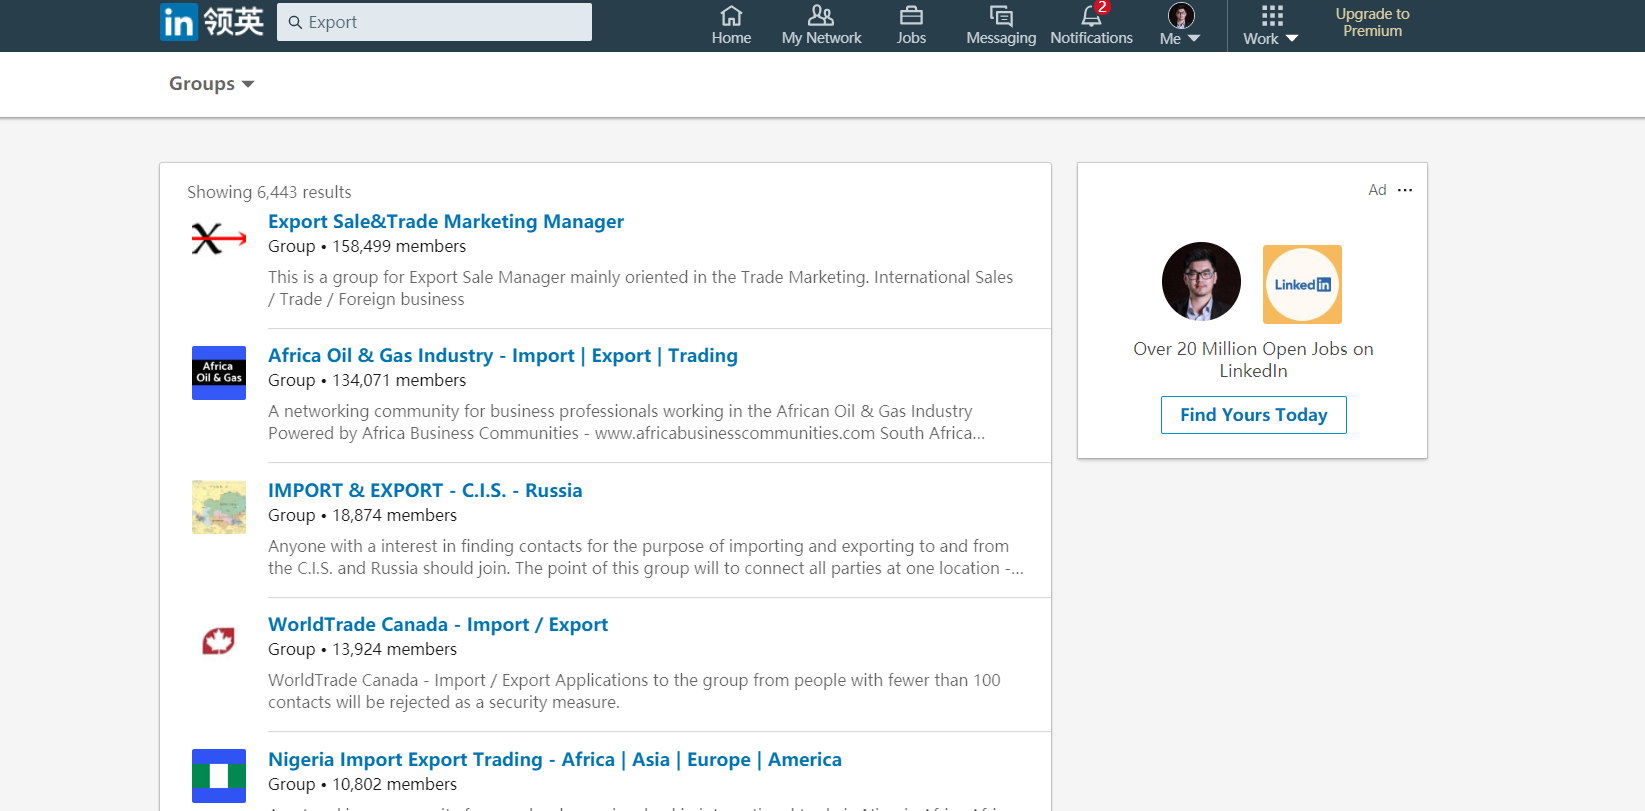Open the ad options ellipsis menu
The width and height of the screenshot is (1645, 811).
[1405, 190]
